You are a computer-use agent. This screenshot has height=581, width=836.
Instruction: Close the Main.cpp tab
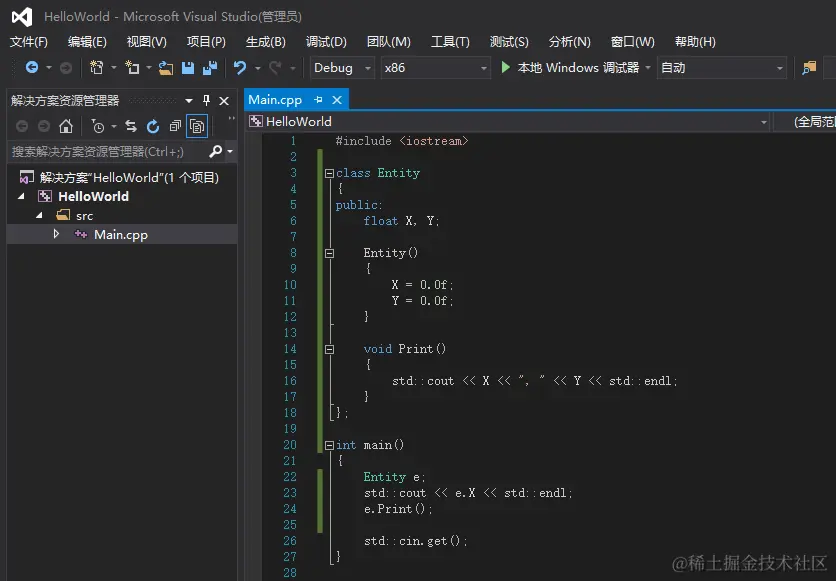click(336, 100)
